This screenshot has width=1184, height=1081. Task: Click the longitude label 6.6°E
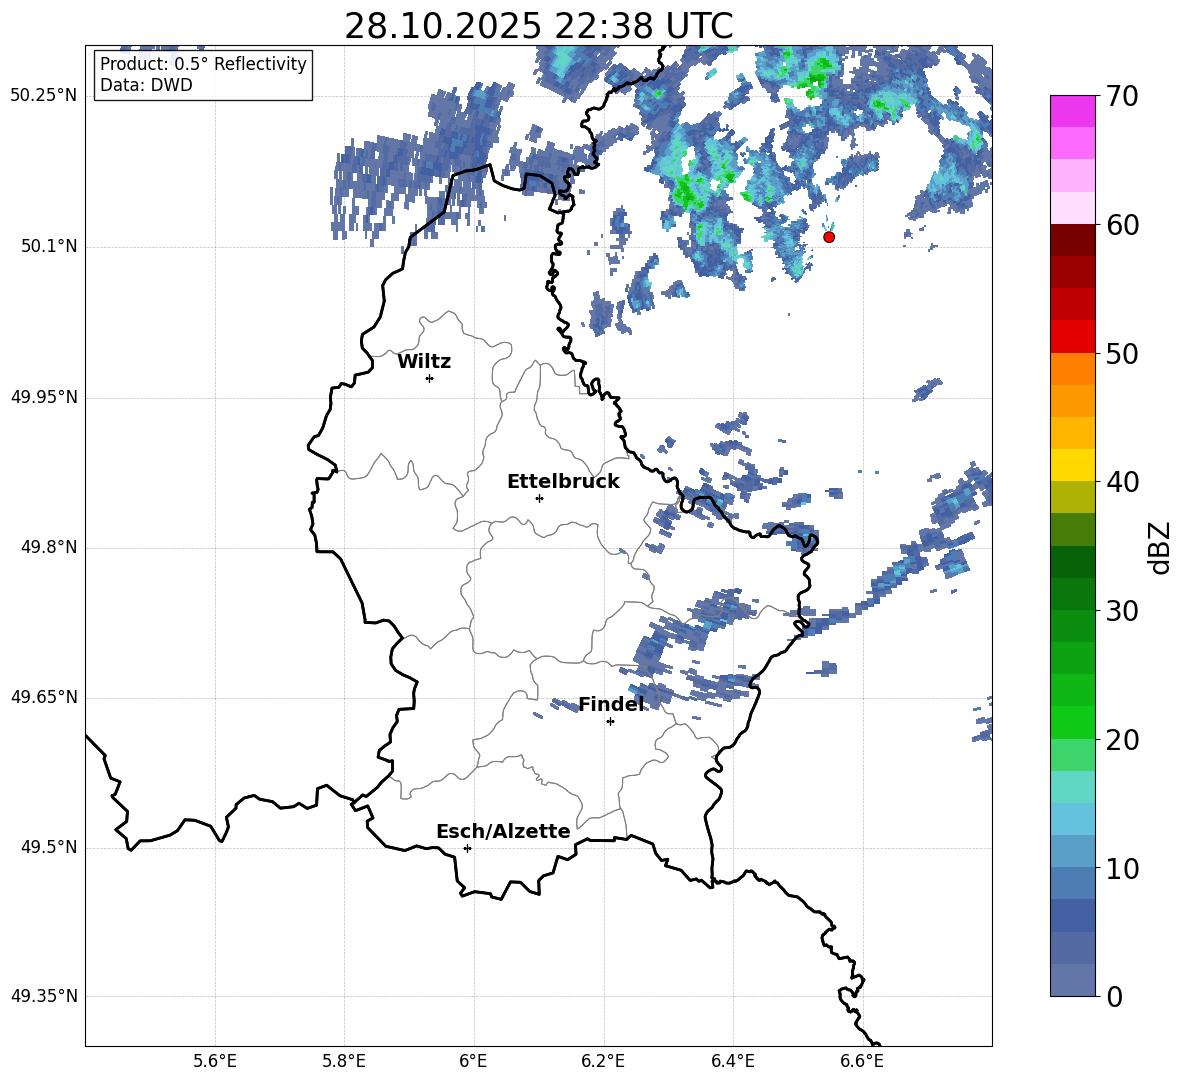tap(862, 1061)
